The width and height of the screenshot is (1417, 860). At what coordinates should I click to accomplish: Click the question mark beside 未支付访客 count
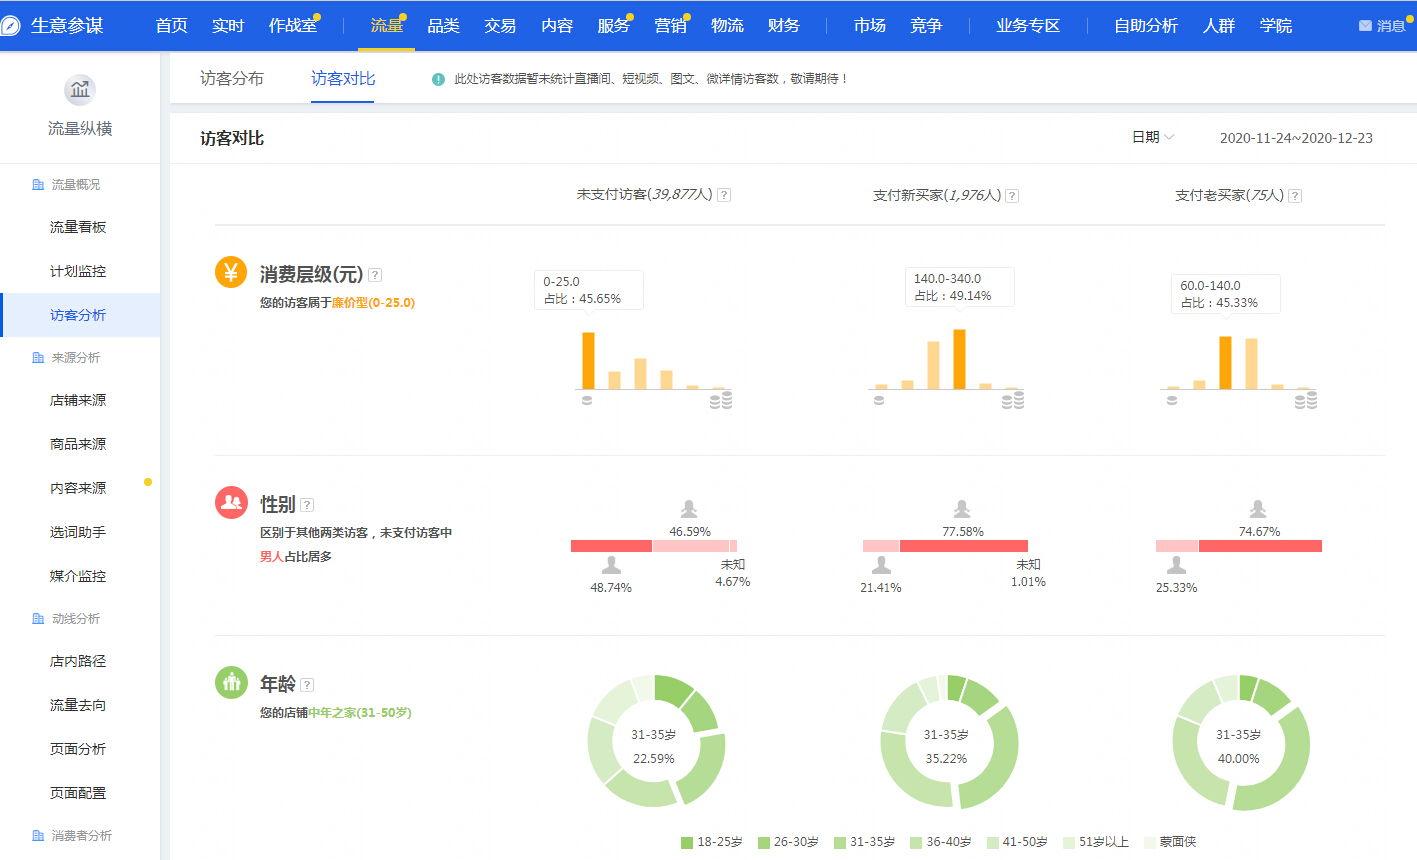(x=723, y=195)
